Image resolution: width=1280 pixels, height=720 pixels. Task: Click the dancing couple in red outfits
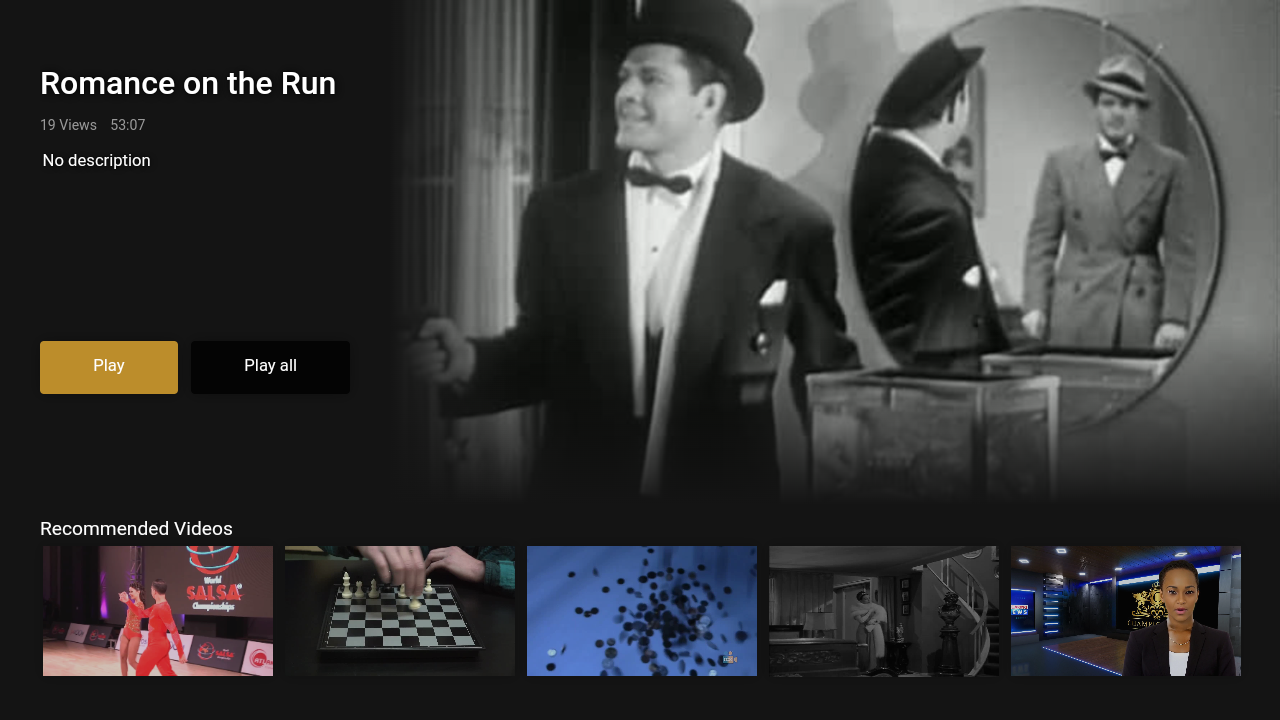(x=150, y=632)
